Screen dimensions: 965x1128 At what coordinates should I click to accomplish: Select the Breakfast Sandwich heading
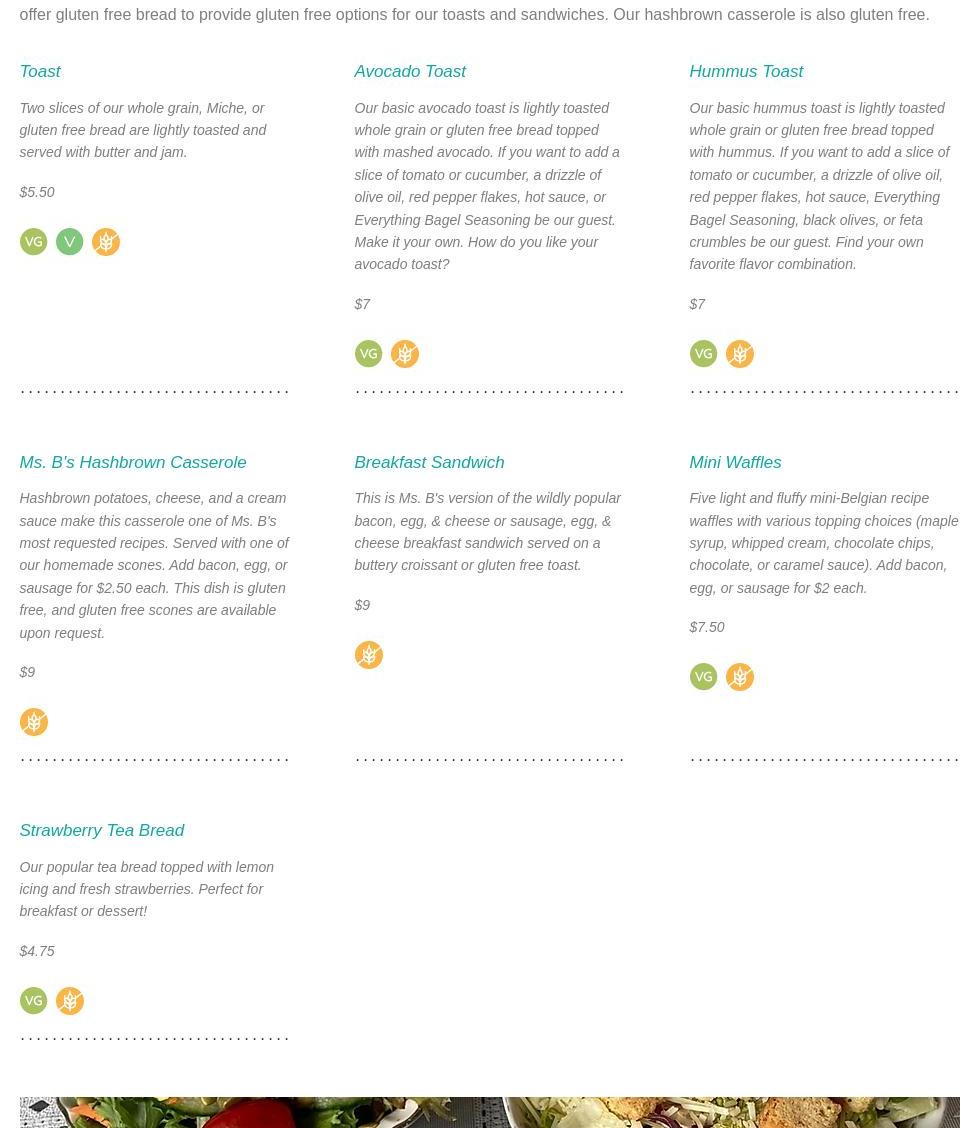click(x=428, y=463)
